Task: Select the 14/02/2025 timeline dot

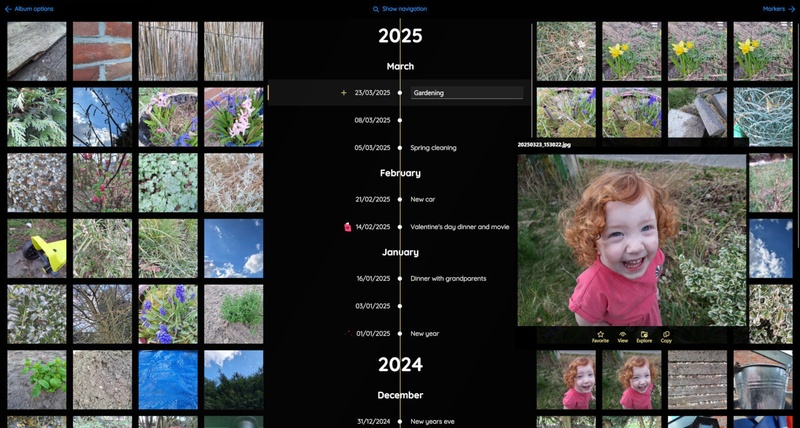Action: [399, 227]
